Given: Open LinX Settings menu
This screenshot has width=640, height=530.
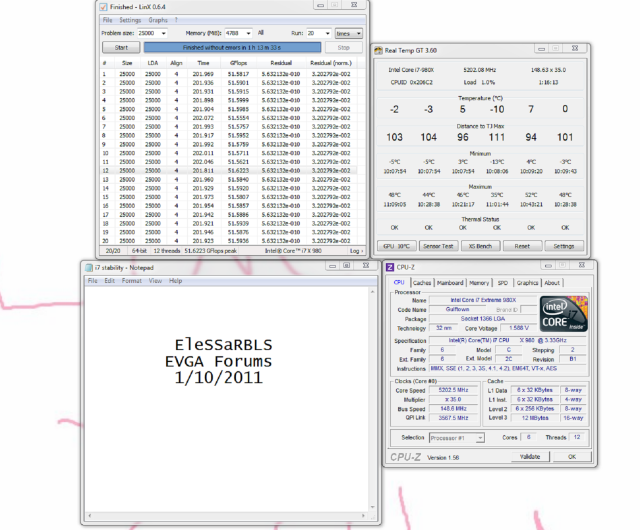Looking at the screenshot, I should click(130, 19).
